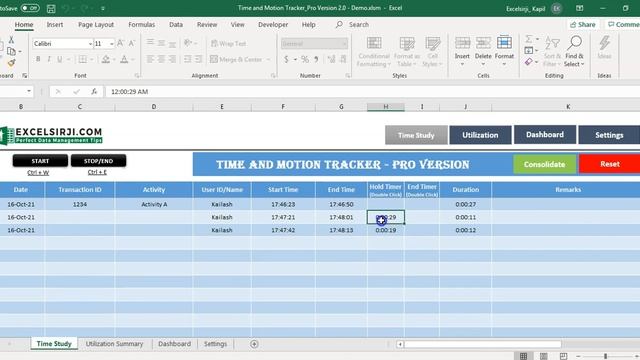Toggle Top Align
640x360 pixels.
pyautogui.click(x=150, y=43)
